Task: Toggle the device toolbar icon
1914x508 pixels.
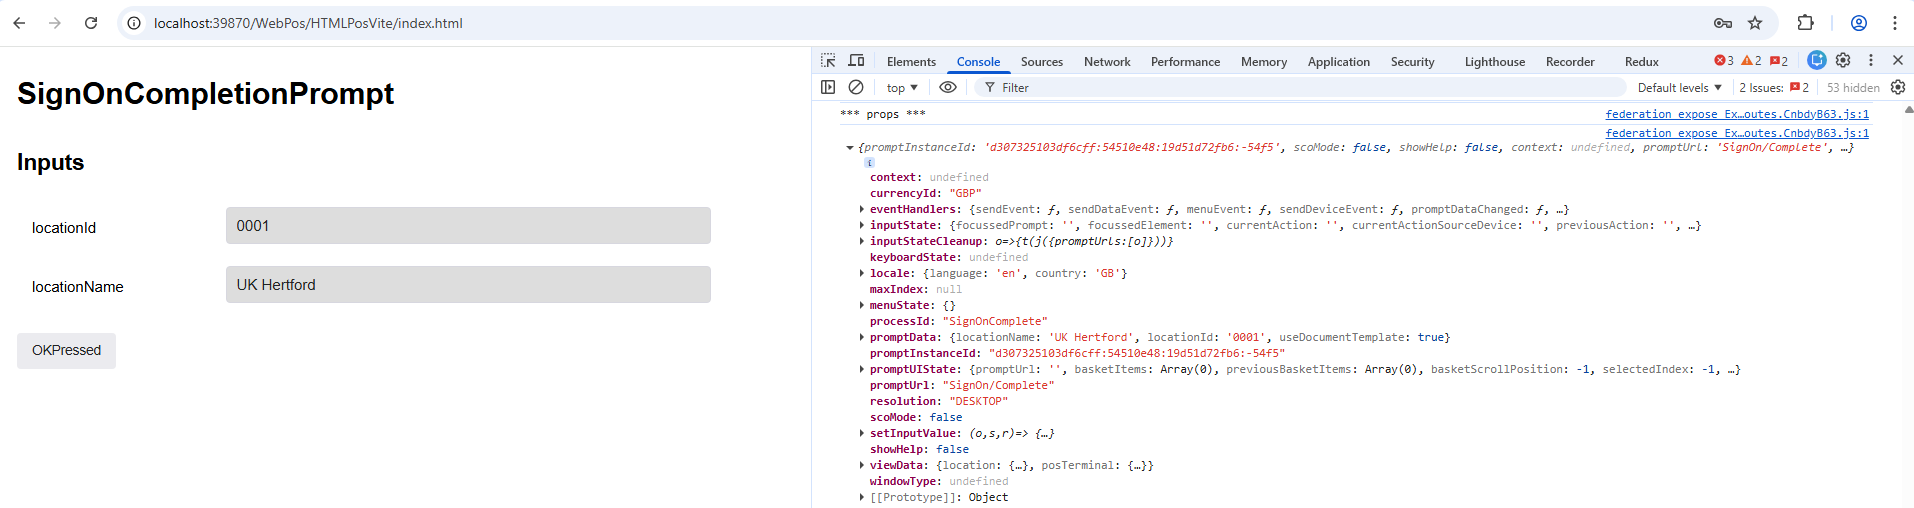Action: pyautogui.click(x=856, y=61)
